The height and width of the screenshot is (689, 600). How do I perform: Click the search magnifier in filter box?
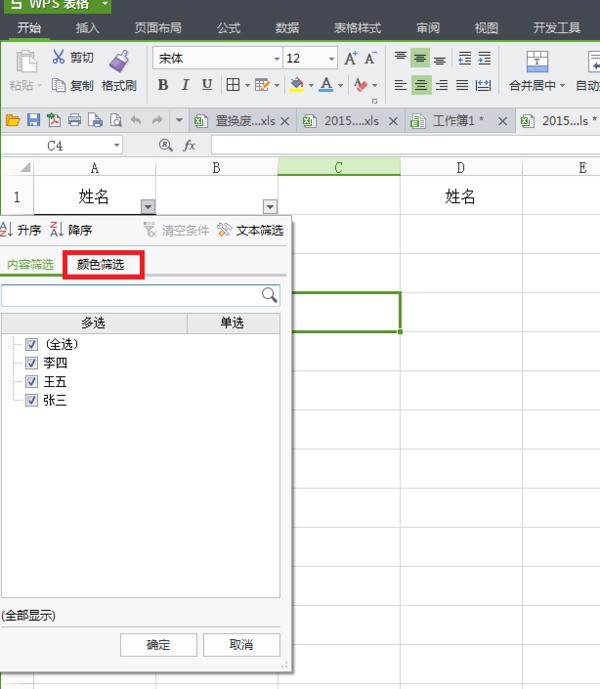point(269,295)
